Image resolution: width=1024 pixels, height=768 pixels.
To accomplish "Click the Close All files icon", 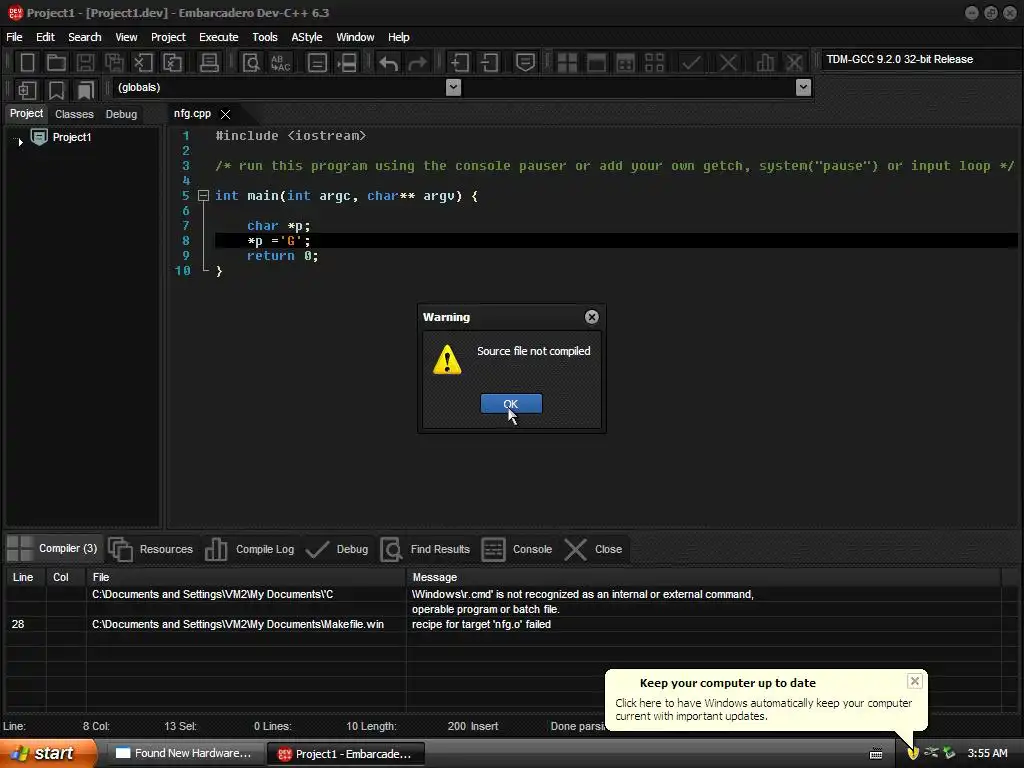I will tap(172, 63).
